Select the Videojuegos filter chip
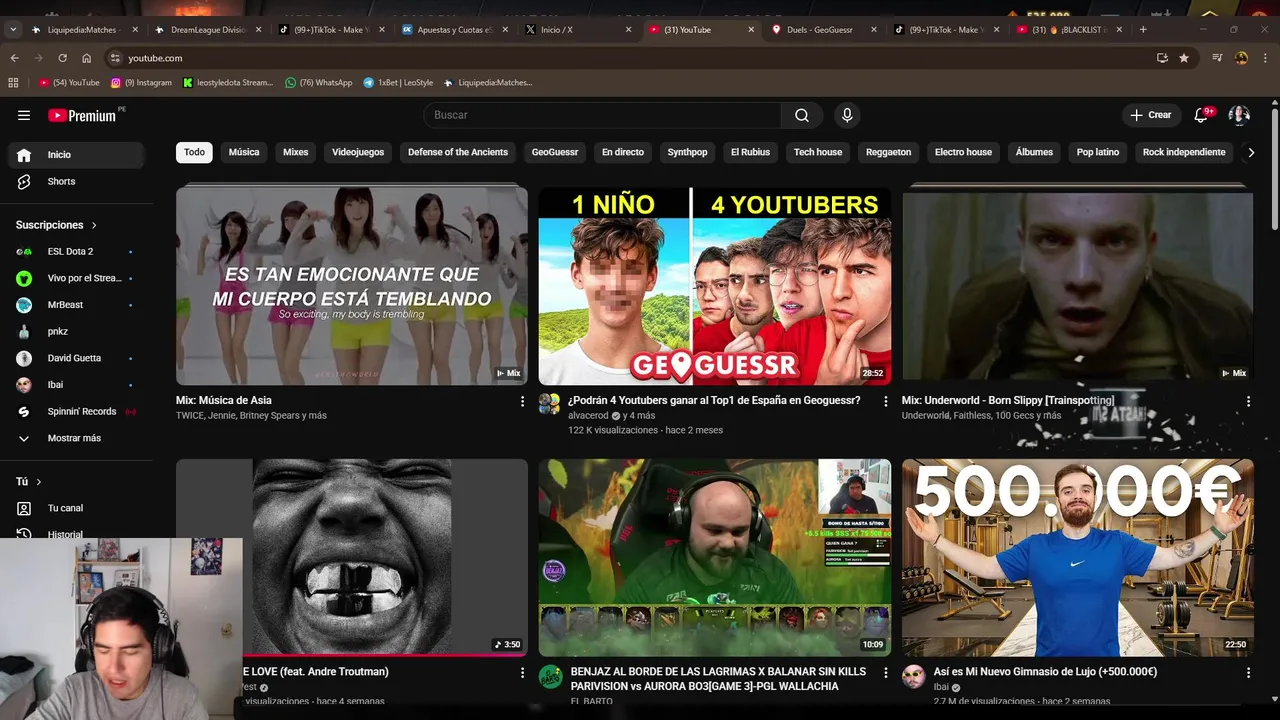This screenshot has height=720, width=1280. pyautogui.click(x=358, y=152)
